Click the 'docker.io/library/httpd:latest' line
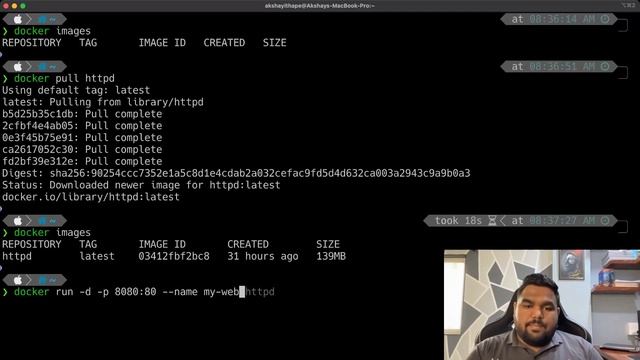 tap(91, 197)
